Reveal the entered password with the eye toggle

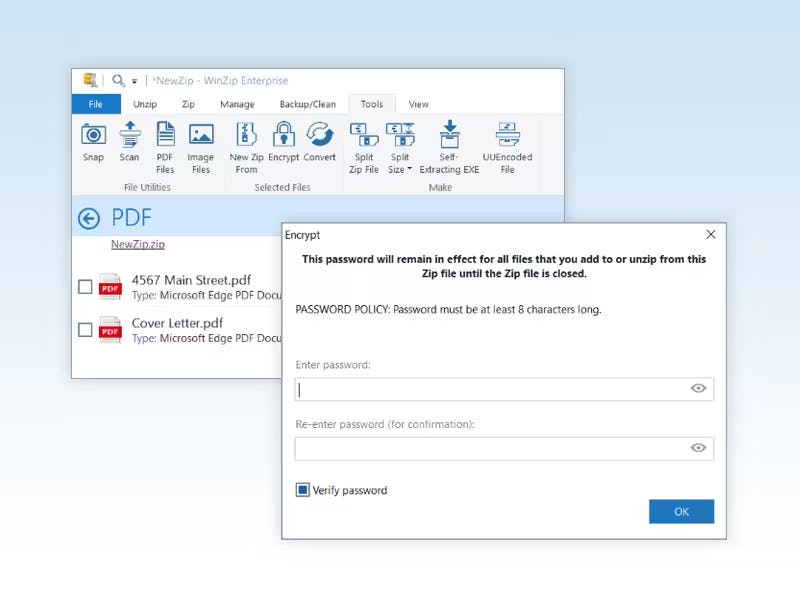700,389
